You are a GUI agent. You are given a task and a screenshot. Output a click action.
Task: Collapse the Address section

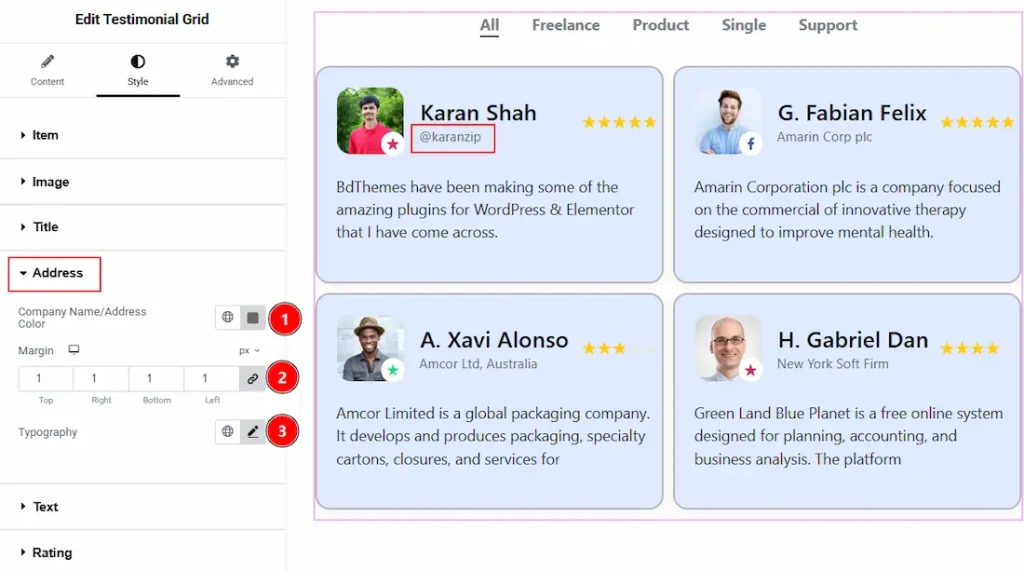pos(55,273)
